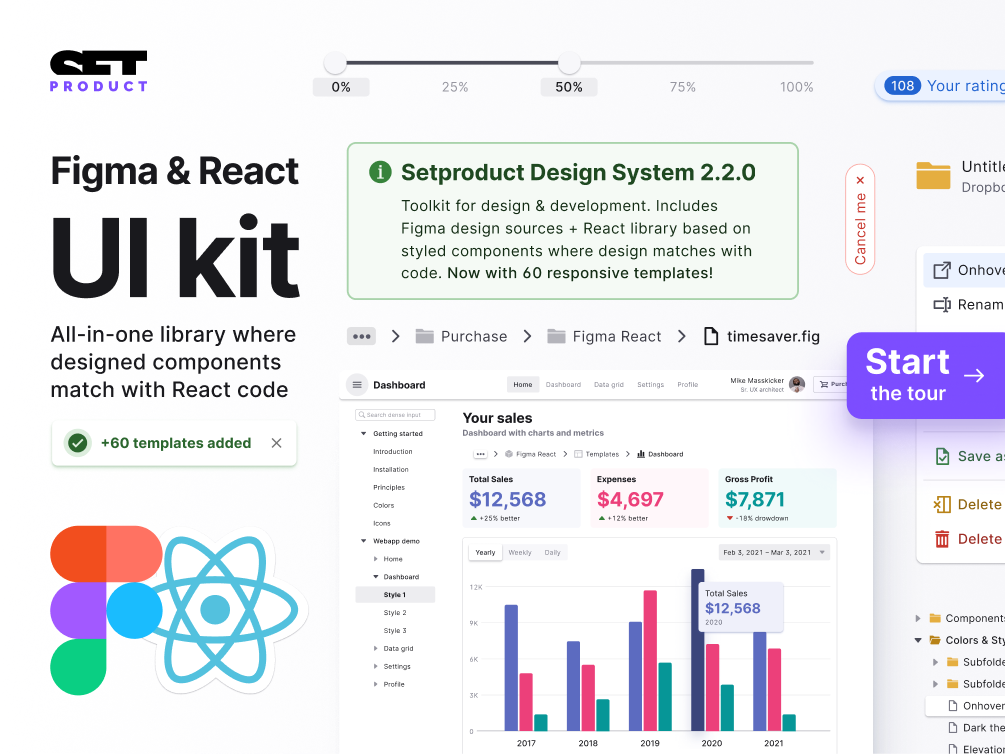The image size is (1005, 754).
Task: Click the 100% slider label
Action: [x=797, y=87]
